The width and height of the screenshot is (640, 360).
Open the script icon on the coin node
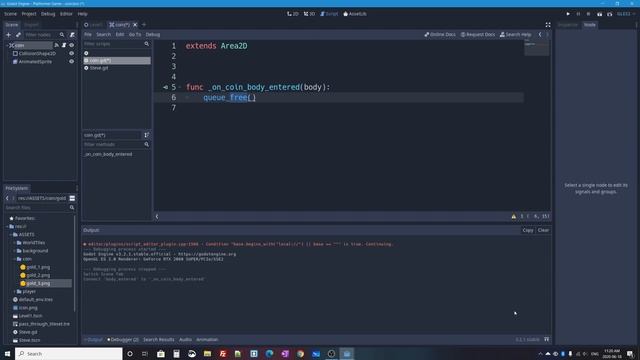coord(64,45)
